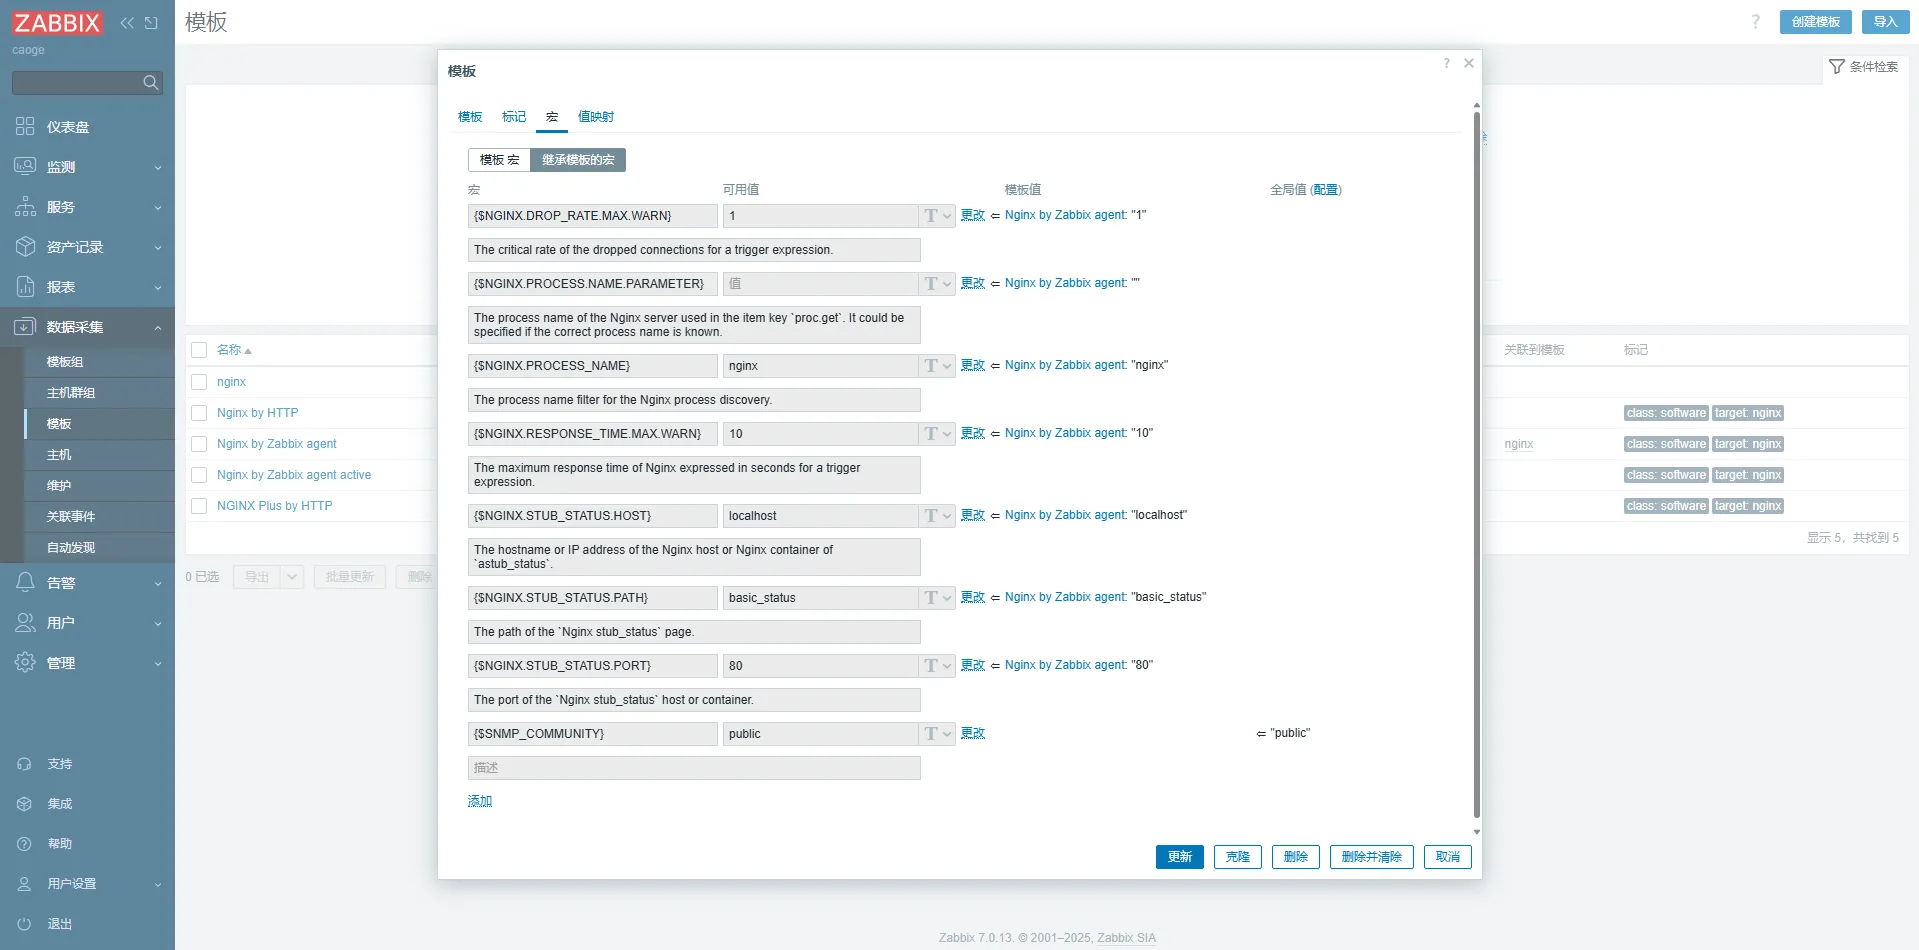Tick the checkbox for nginx template
This screenshot has width=1919, height=950.
pos(199,382)
